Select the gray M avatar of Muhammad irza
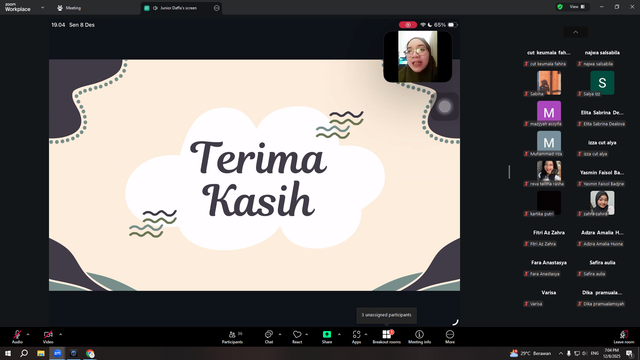 [x=549, y=143]
